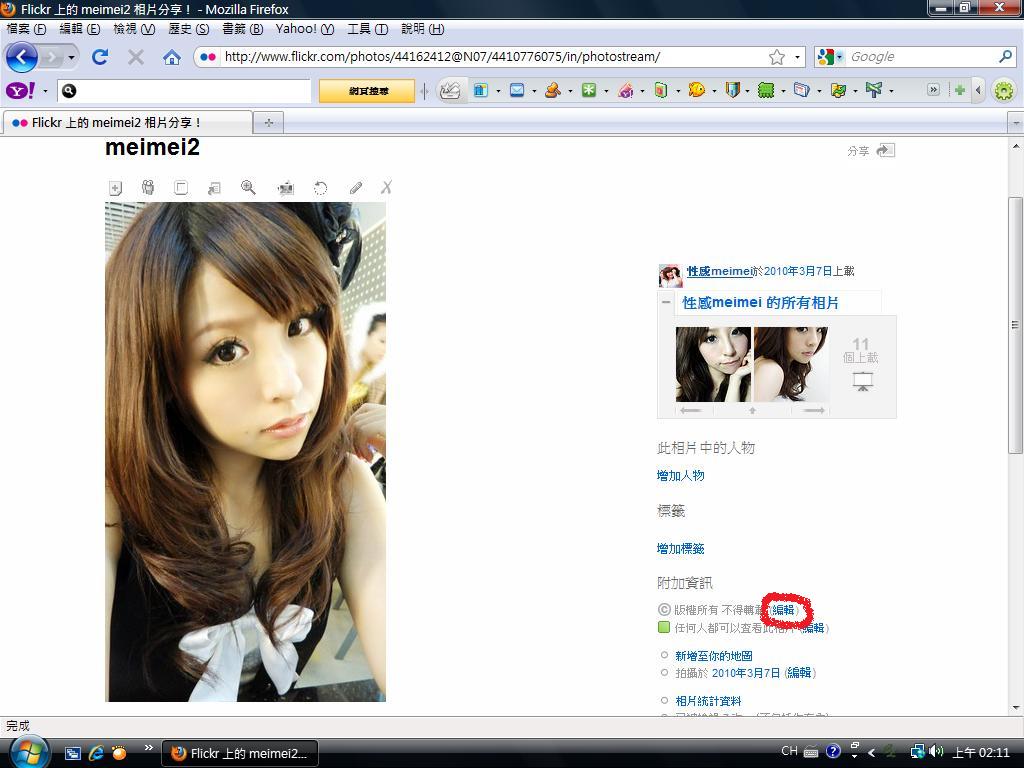Click 編輯 next to 拍攝於 2010年3月7日
This screenshot has width=1024, height=768.
(799, 673)
